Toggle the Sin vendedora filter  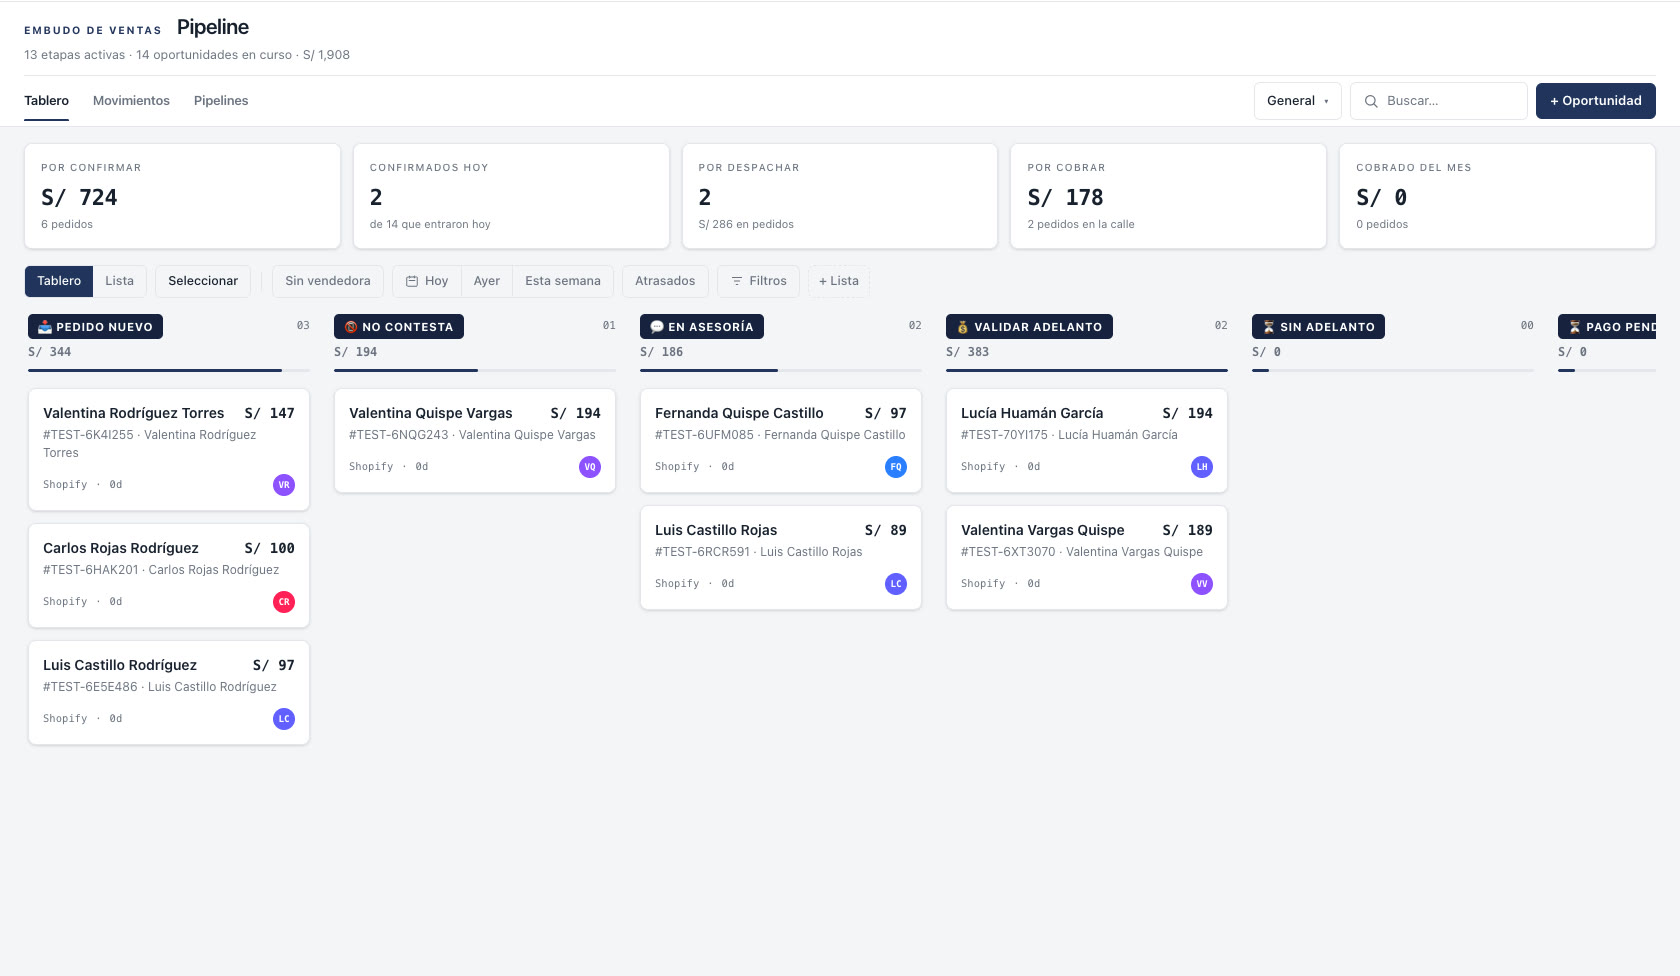click(328, 281)
